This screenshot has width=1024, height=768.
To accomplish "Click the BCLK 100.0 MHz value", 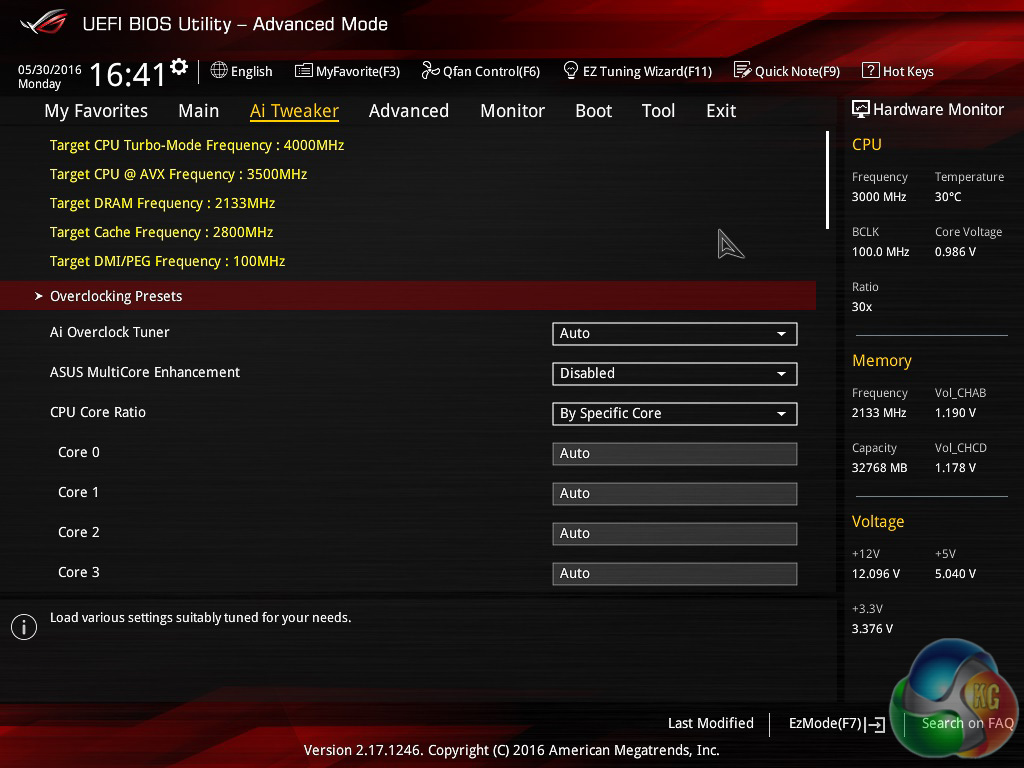I will coord(880,251).
